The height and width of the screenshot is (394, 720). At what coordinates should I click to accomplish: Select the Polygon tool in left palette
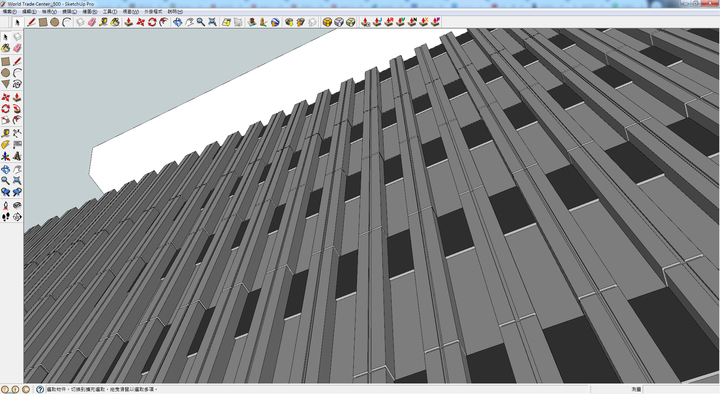[6, 84]
